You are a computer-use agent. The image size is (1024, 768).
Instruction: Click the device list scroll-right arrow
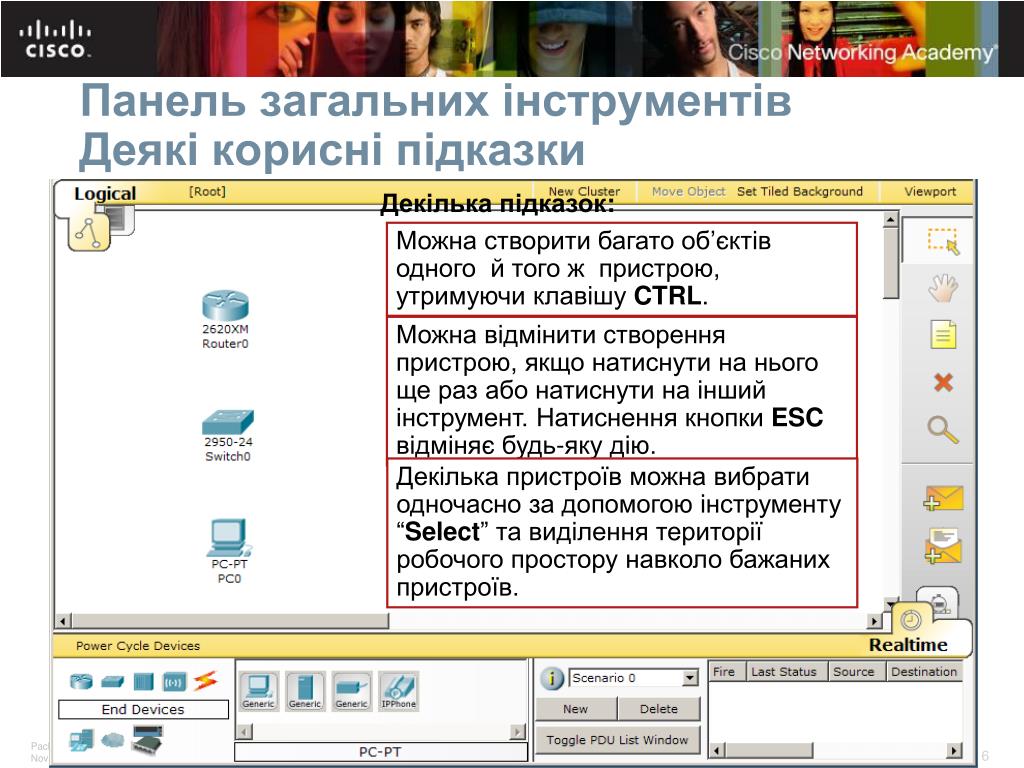pyautogui.click(x=518, y=731)
